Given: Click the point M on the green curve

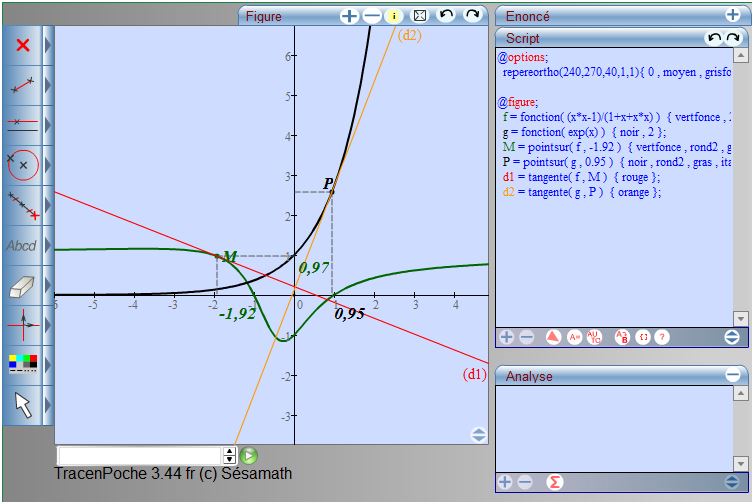Looking at the screenshot, I should point(217,256).
